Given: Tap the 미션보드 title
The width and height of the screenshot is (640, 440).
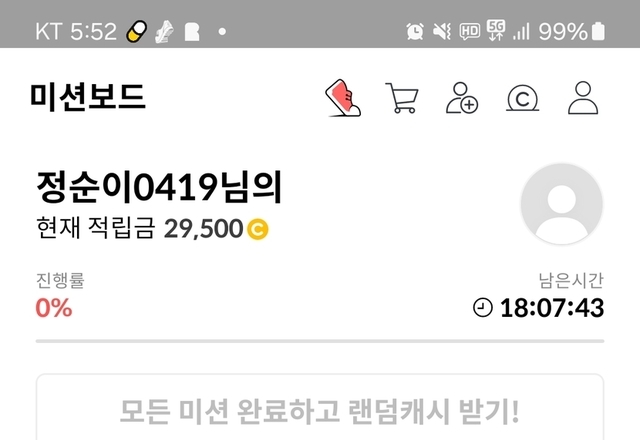Looking at the screenshot, I should pos(87,96).
